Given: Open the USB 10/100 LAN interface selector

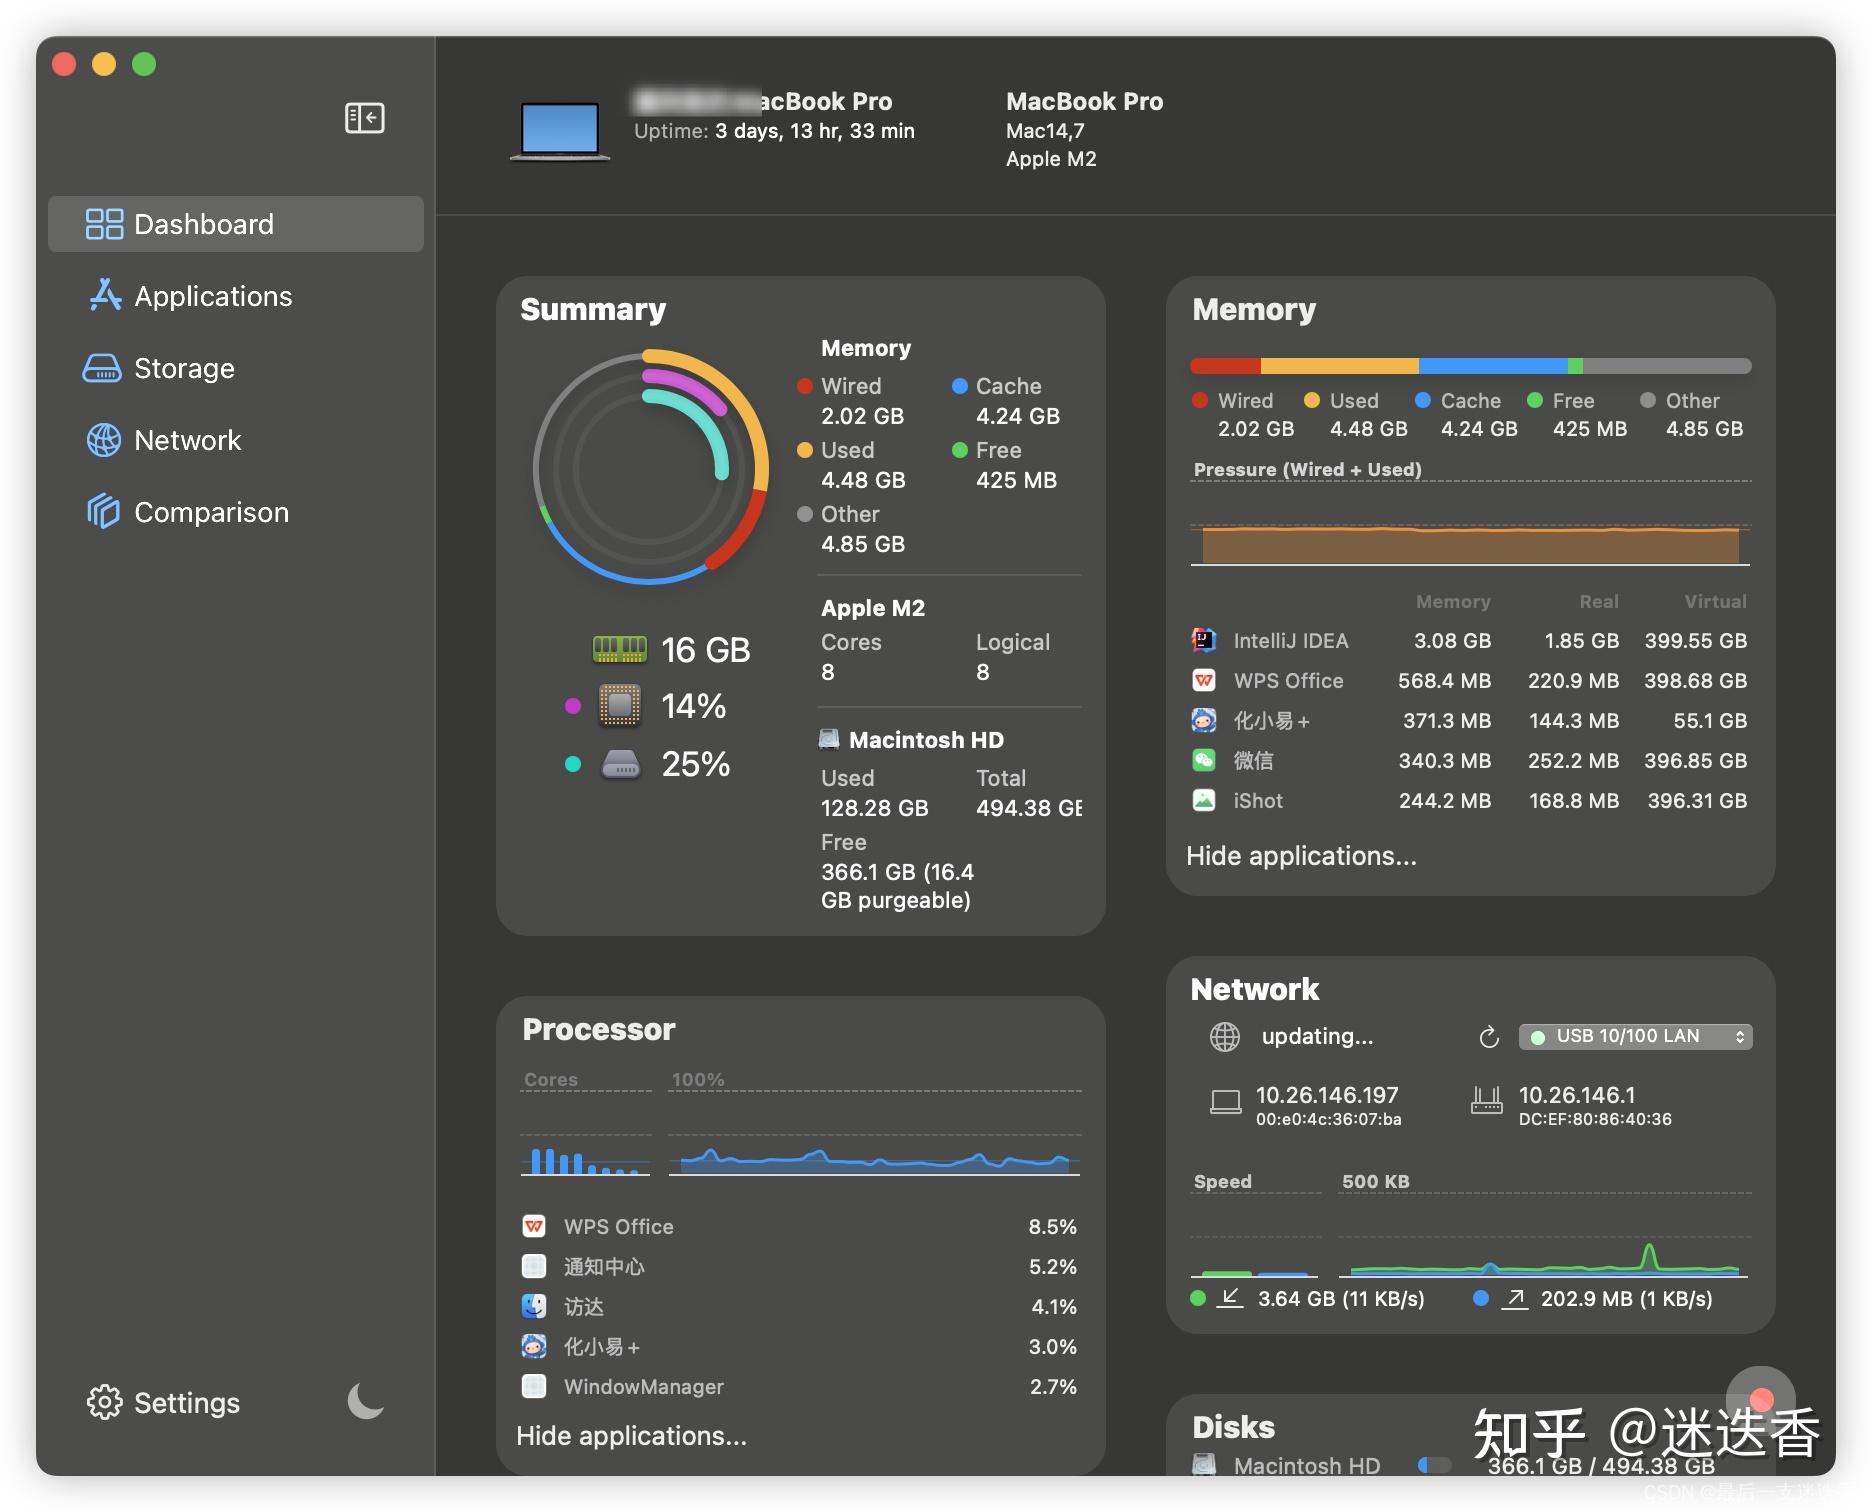Looking at the screenshot, I should pos(1634,1036).
